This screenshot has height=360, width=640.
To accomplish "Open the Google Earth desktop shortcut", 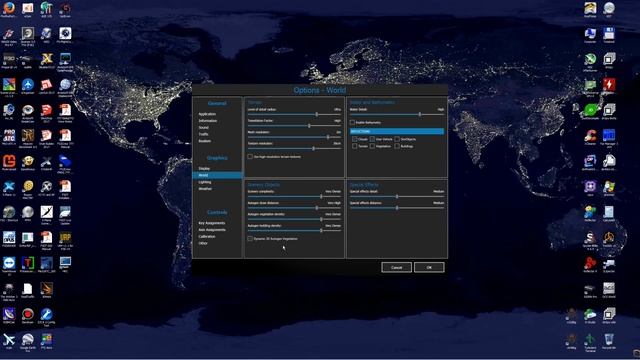I will (28, 339).
